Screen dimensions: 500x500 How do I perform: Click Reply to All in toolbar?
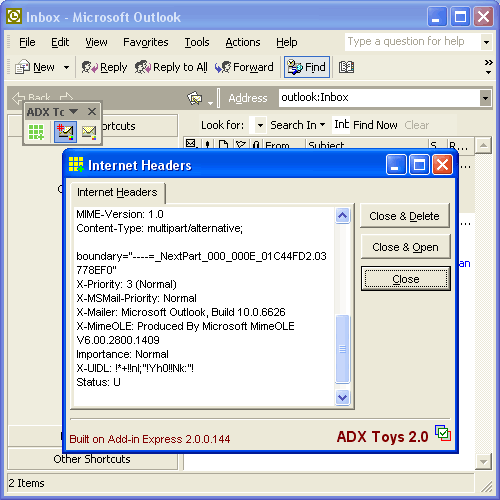coord(171,67)
